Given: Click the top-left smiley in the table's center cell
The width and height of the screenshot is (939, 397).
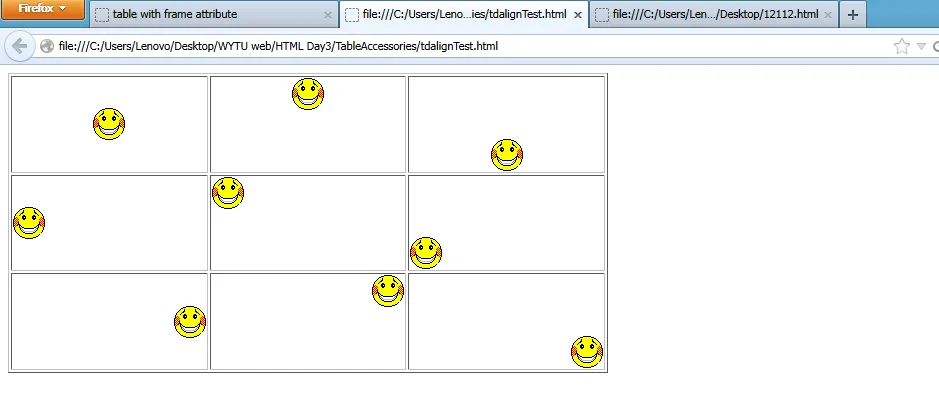Looking at the screenshot, I should [x=228, y=193].
